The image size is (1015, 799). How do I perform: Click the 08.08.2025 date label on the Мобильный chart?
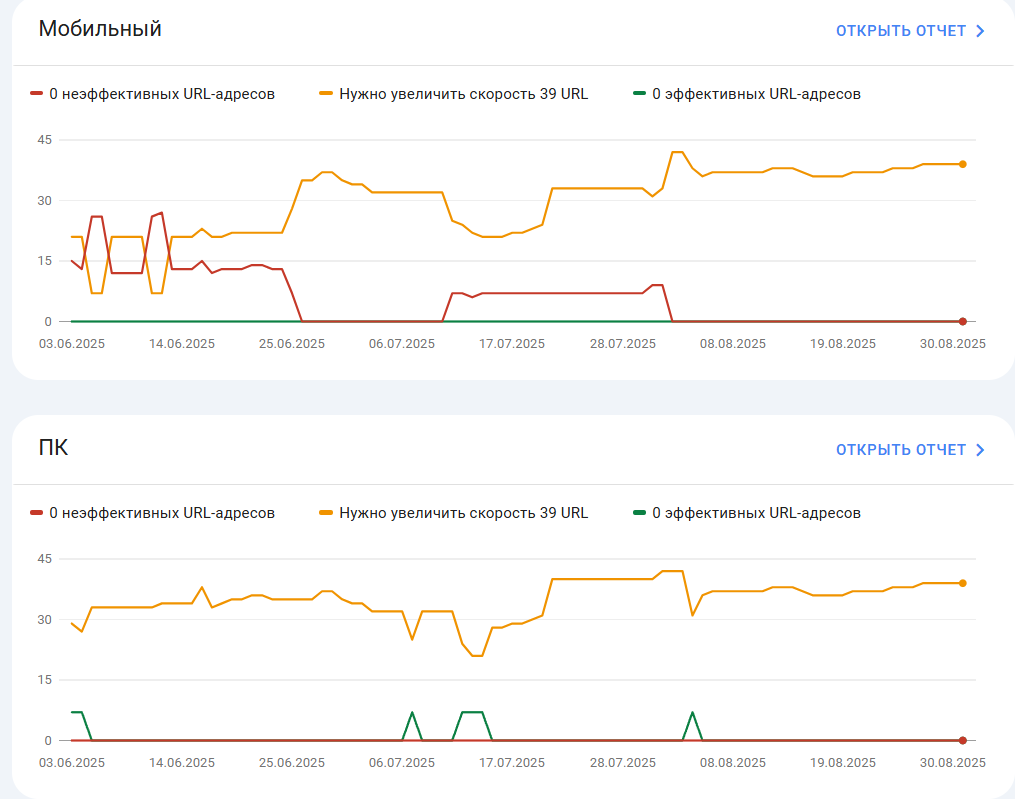tap(733, 344)
